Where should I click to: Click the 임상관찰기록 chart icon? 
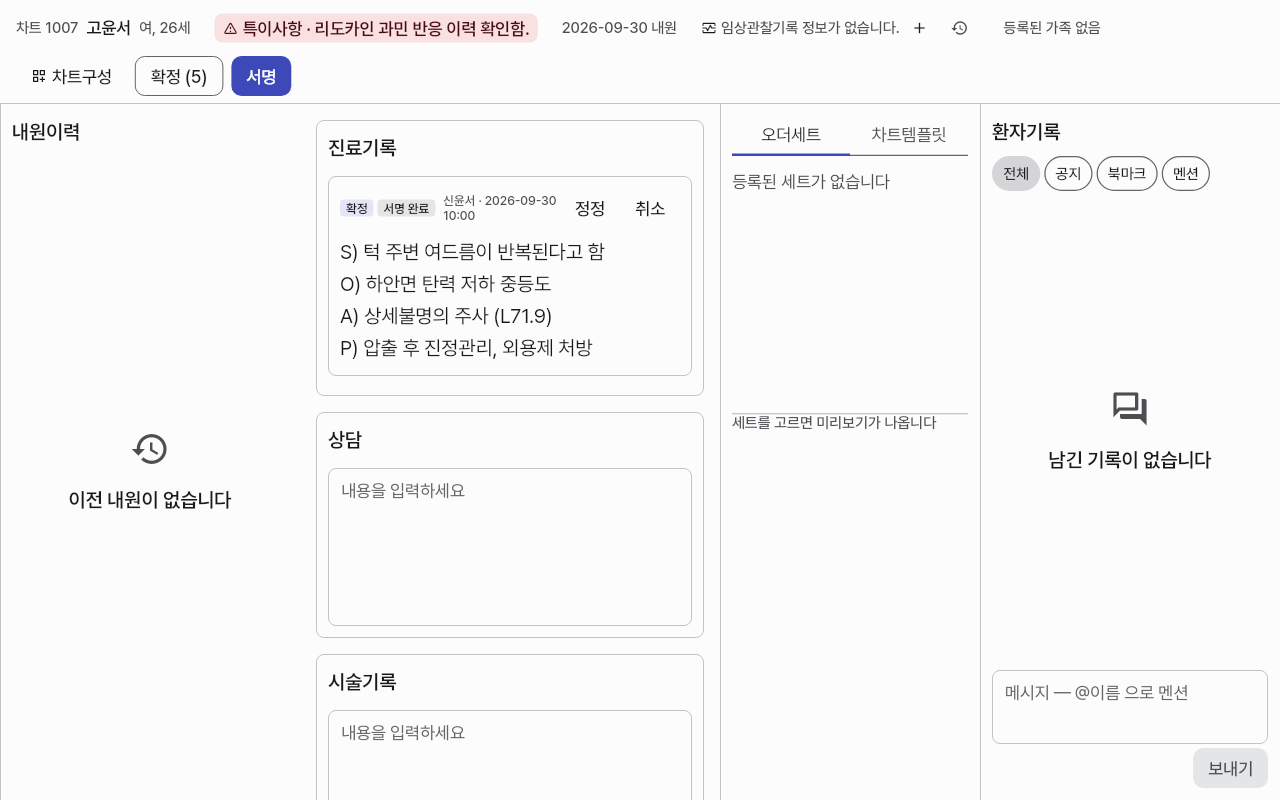click(x=709, y=28)
